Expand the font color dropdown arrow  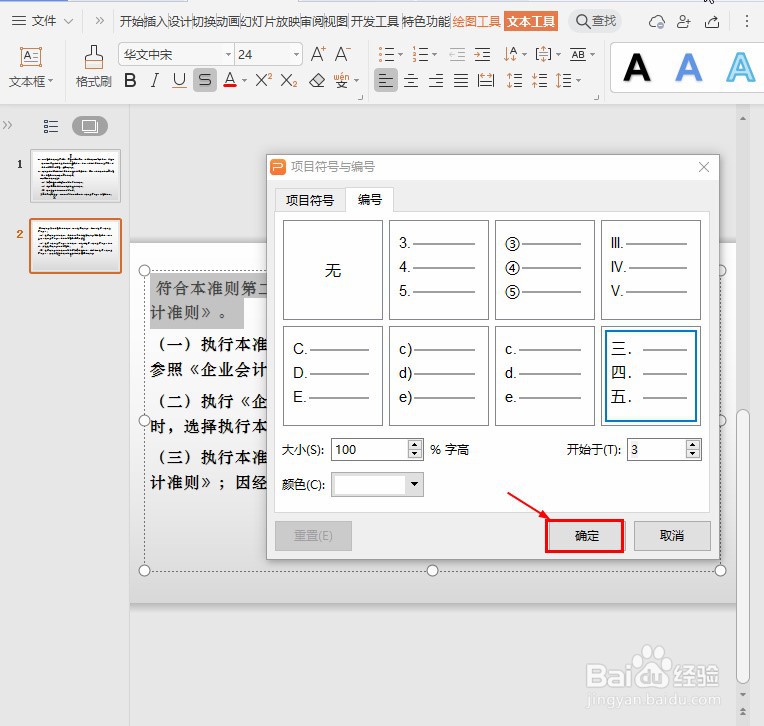(x=245, y=80)
